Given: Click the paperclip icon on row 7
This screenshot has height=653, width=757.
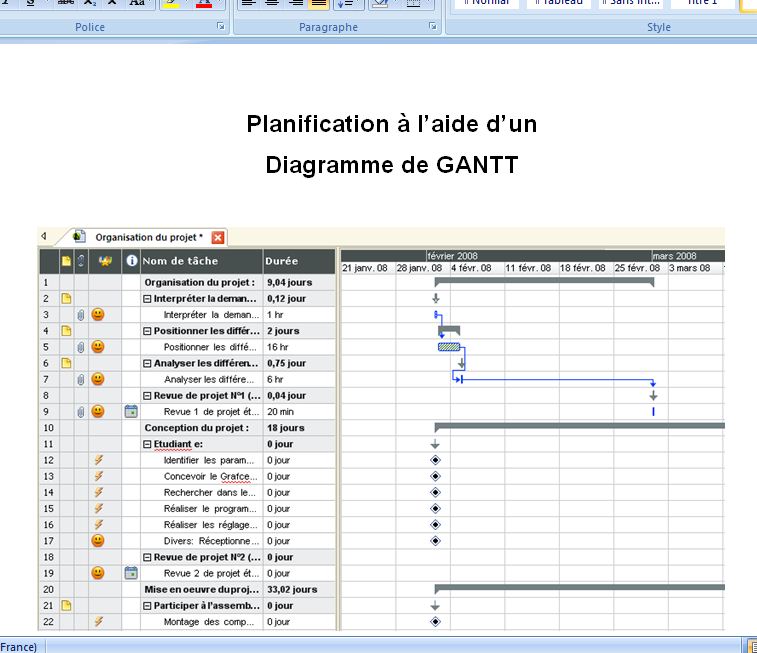Looking at the screenshot, I should (x=81, y=379).
